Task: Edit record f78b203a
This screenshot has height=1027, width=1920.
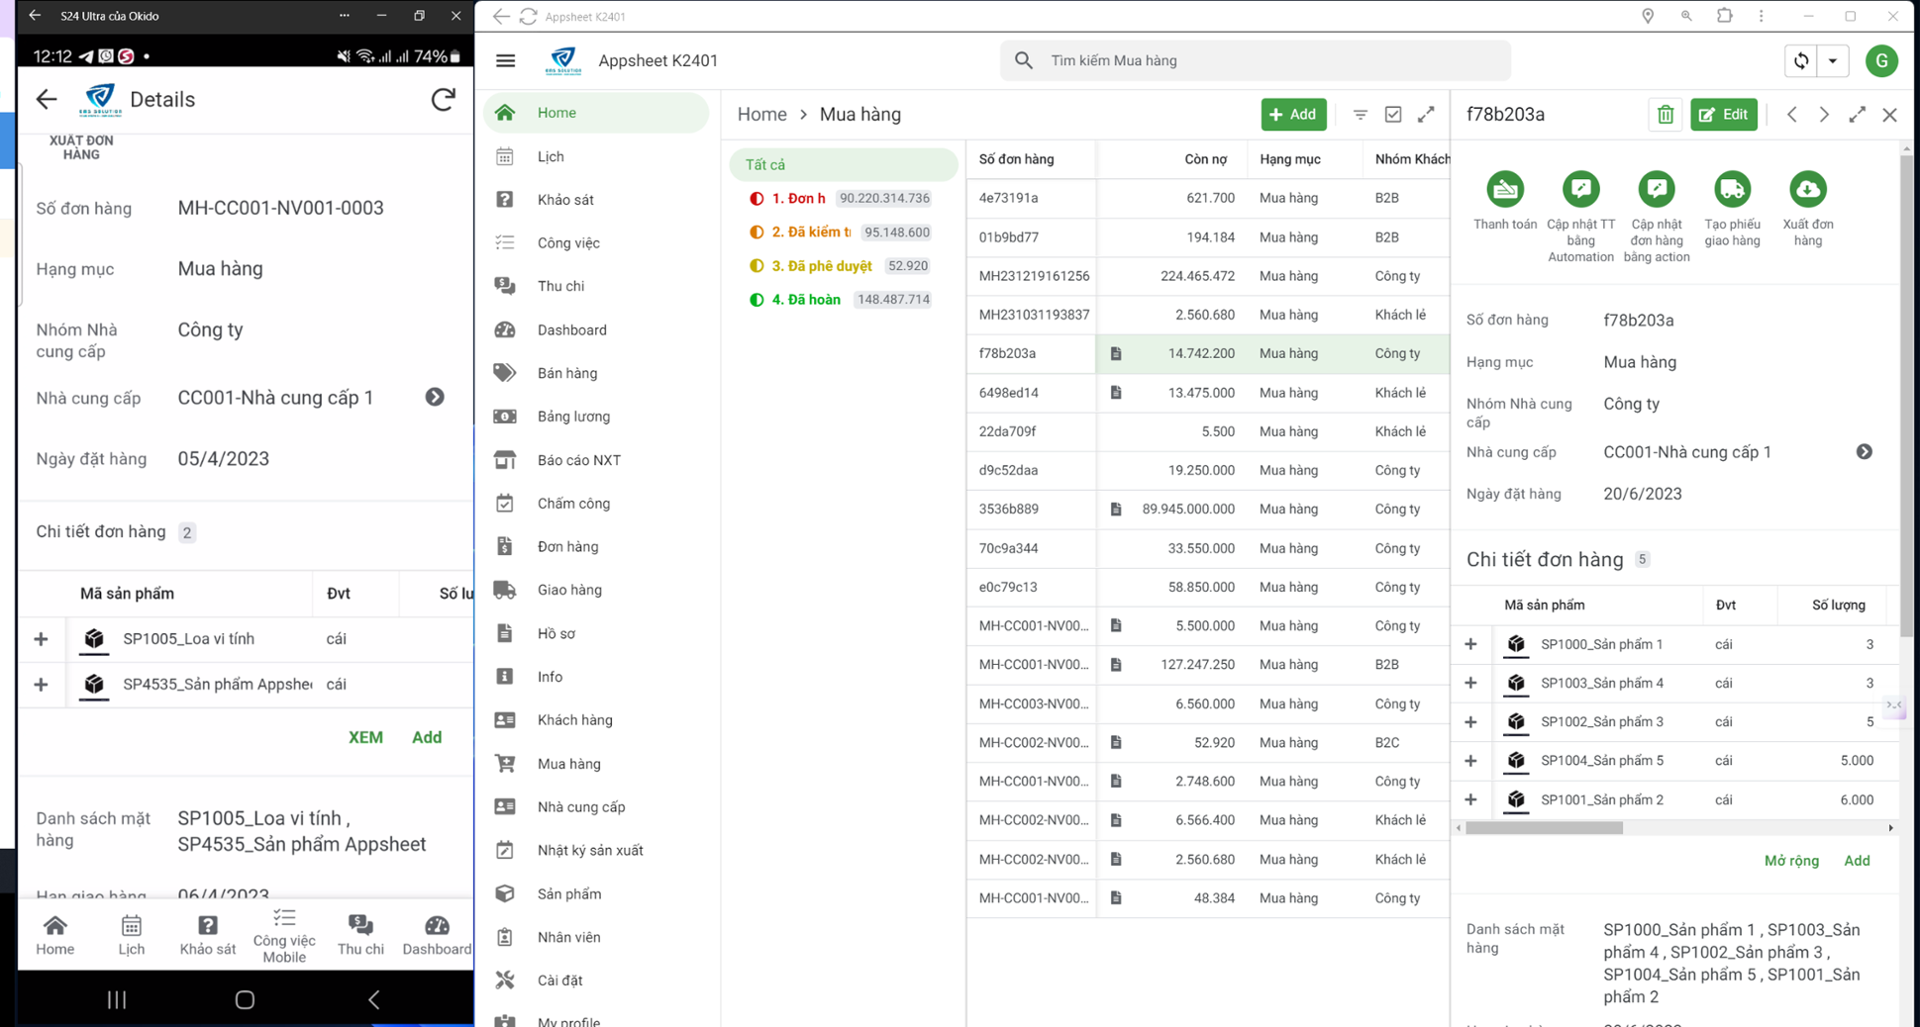Action: (x=1723, y=114)
